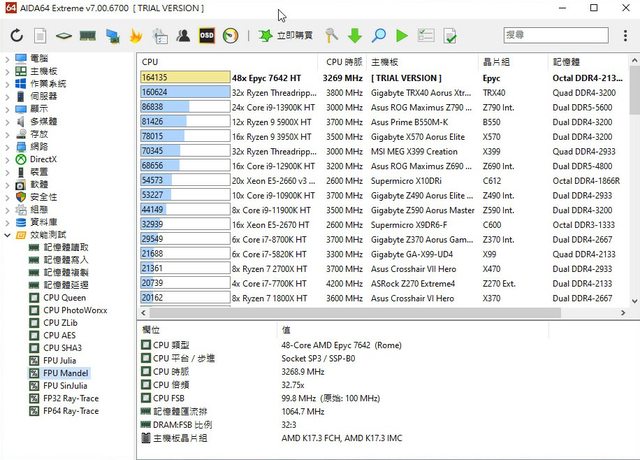Select the CPU Queen benchmark
The height and width of the screenshot is (460, 640).
(64, 297)
